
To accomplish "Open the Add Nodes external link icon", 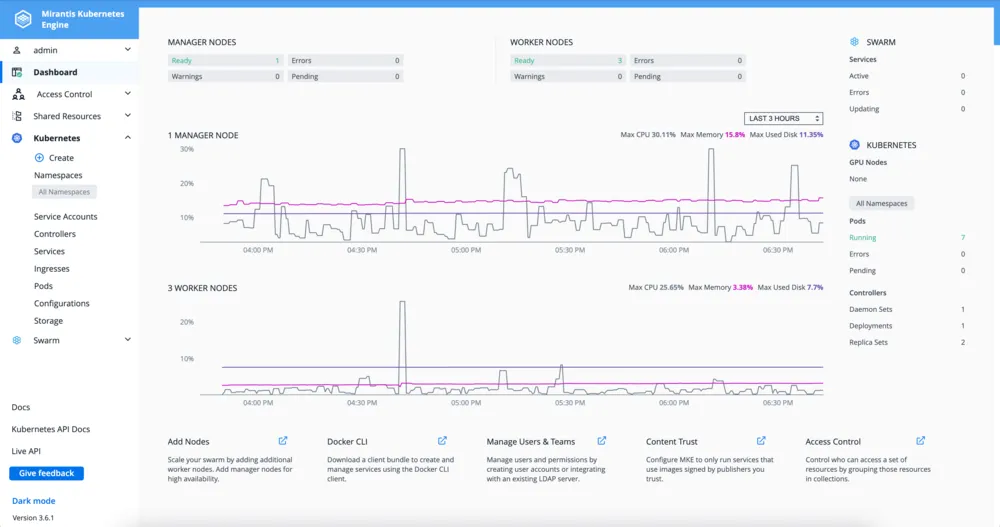I will click(283, 441).
